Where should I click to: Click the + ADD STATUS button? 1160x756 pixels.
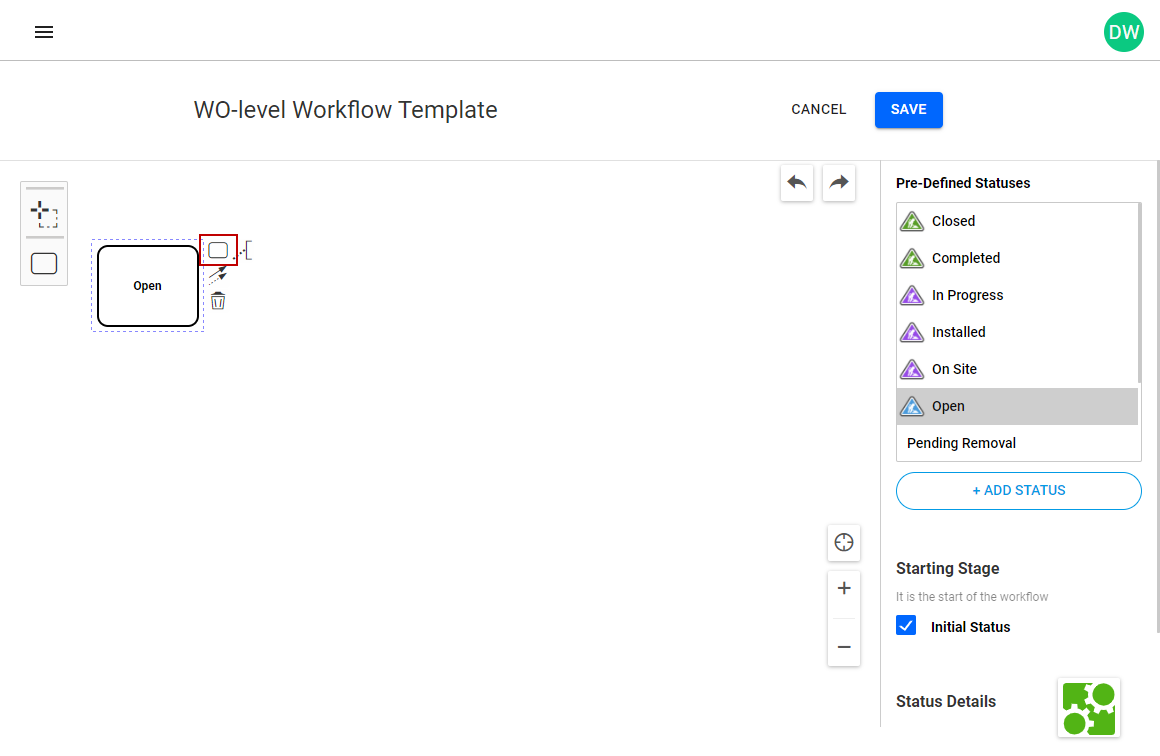point(1018,490)
